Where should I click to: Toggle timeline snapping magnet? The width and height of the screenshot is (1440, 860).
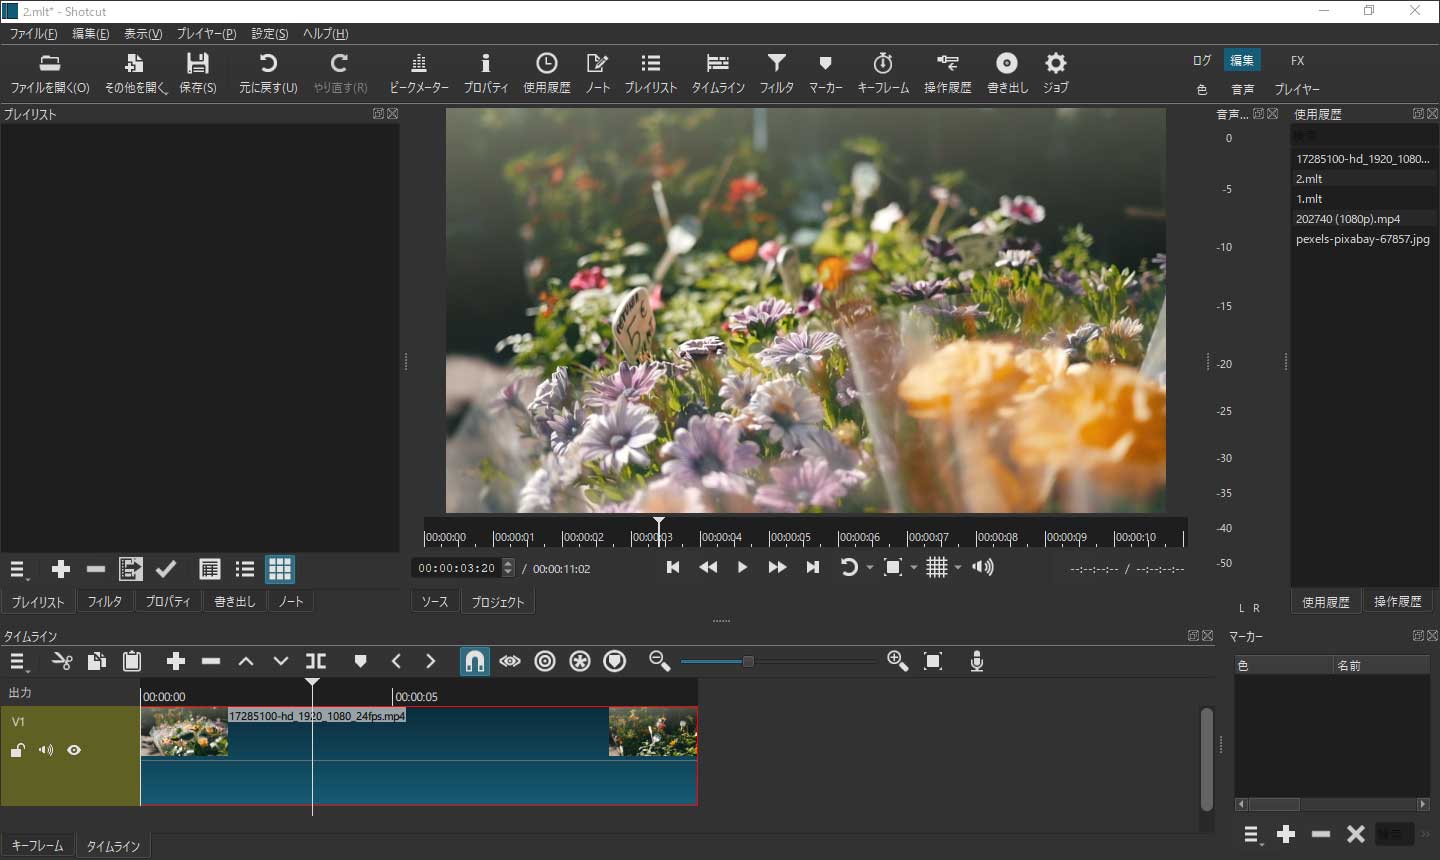pyautogui.click(x=475, y=661)
